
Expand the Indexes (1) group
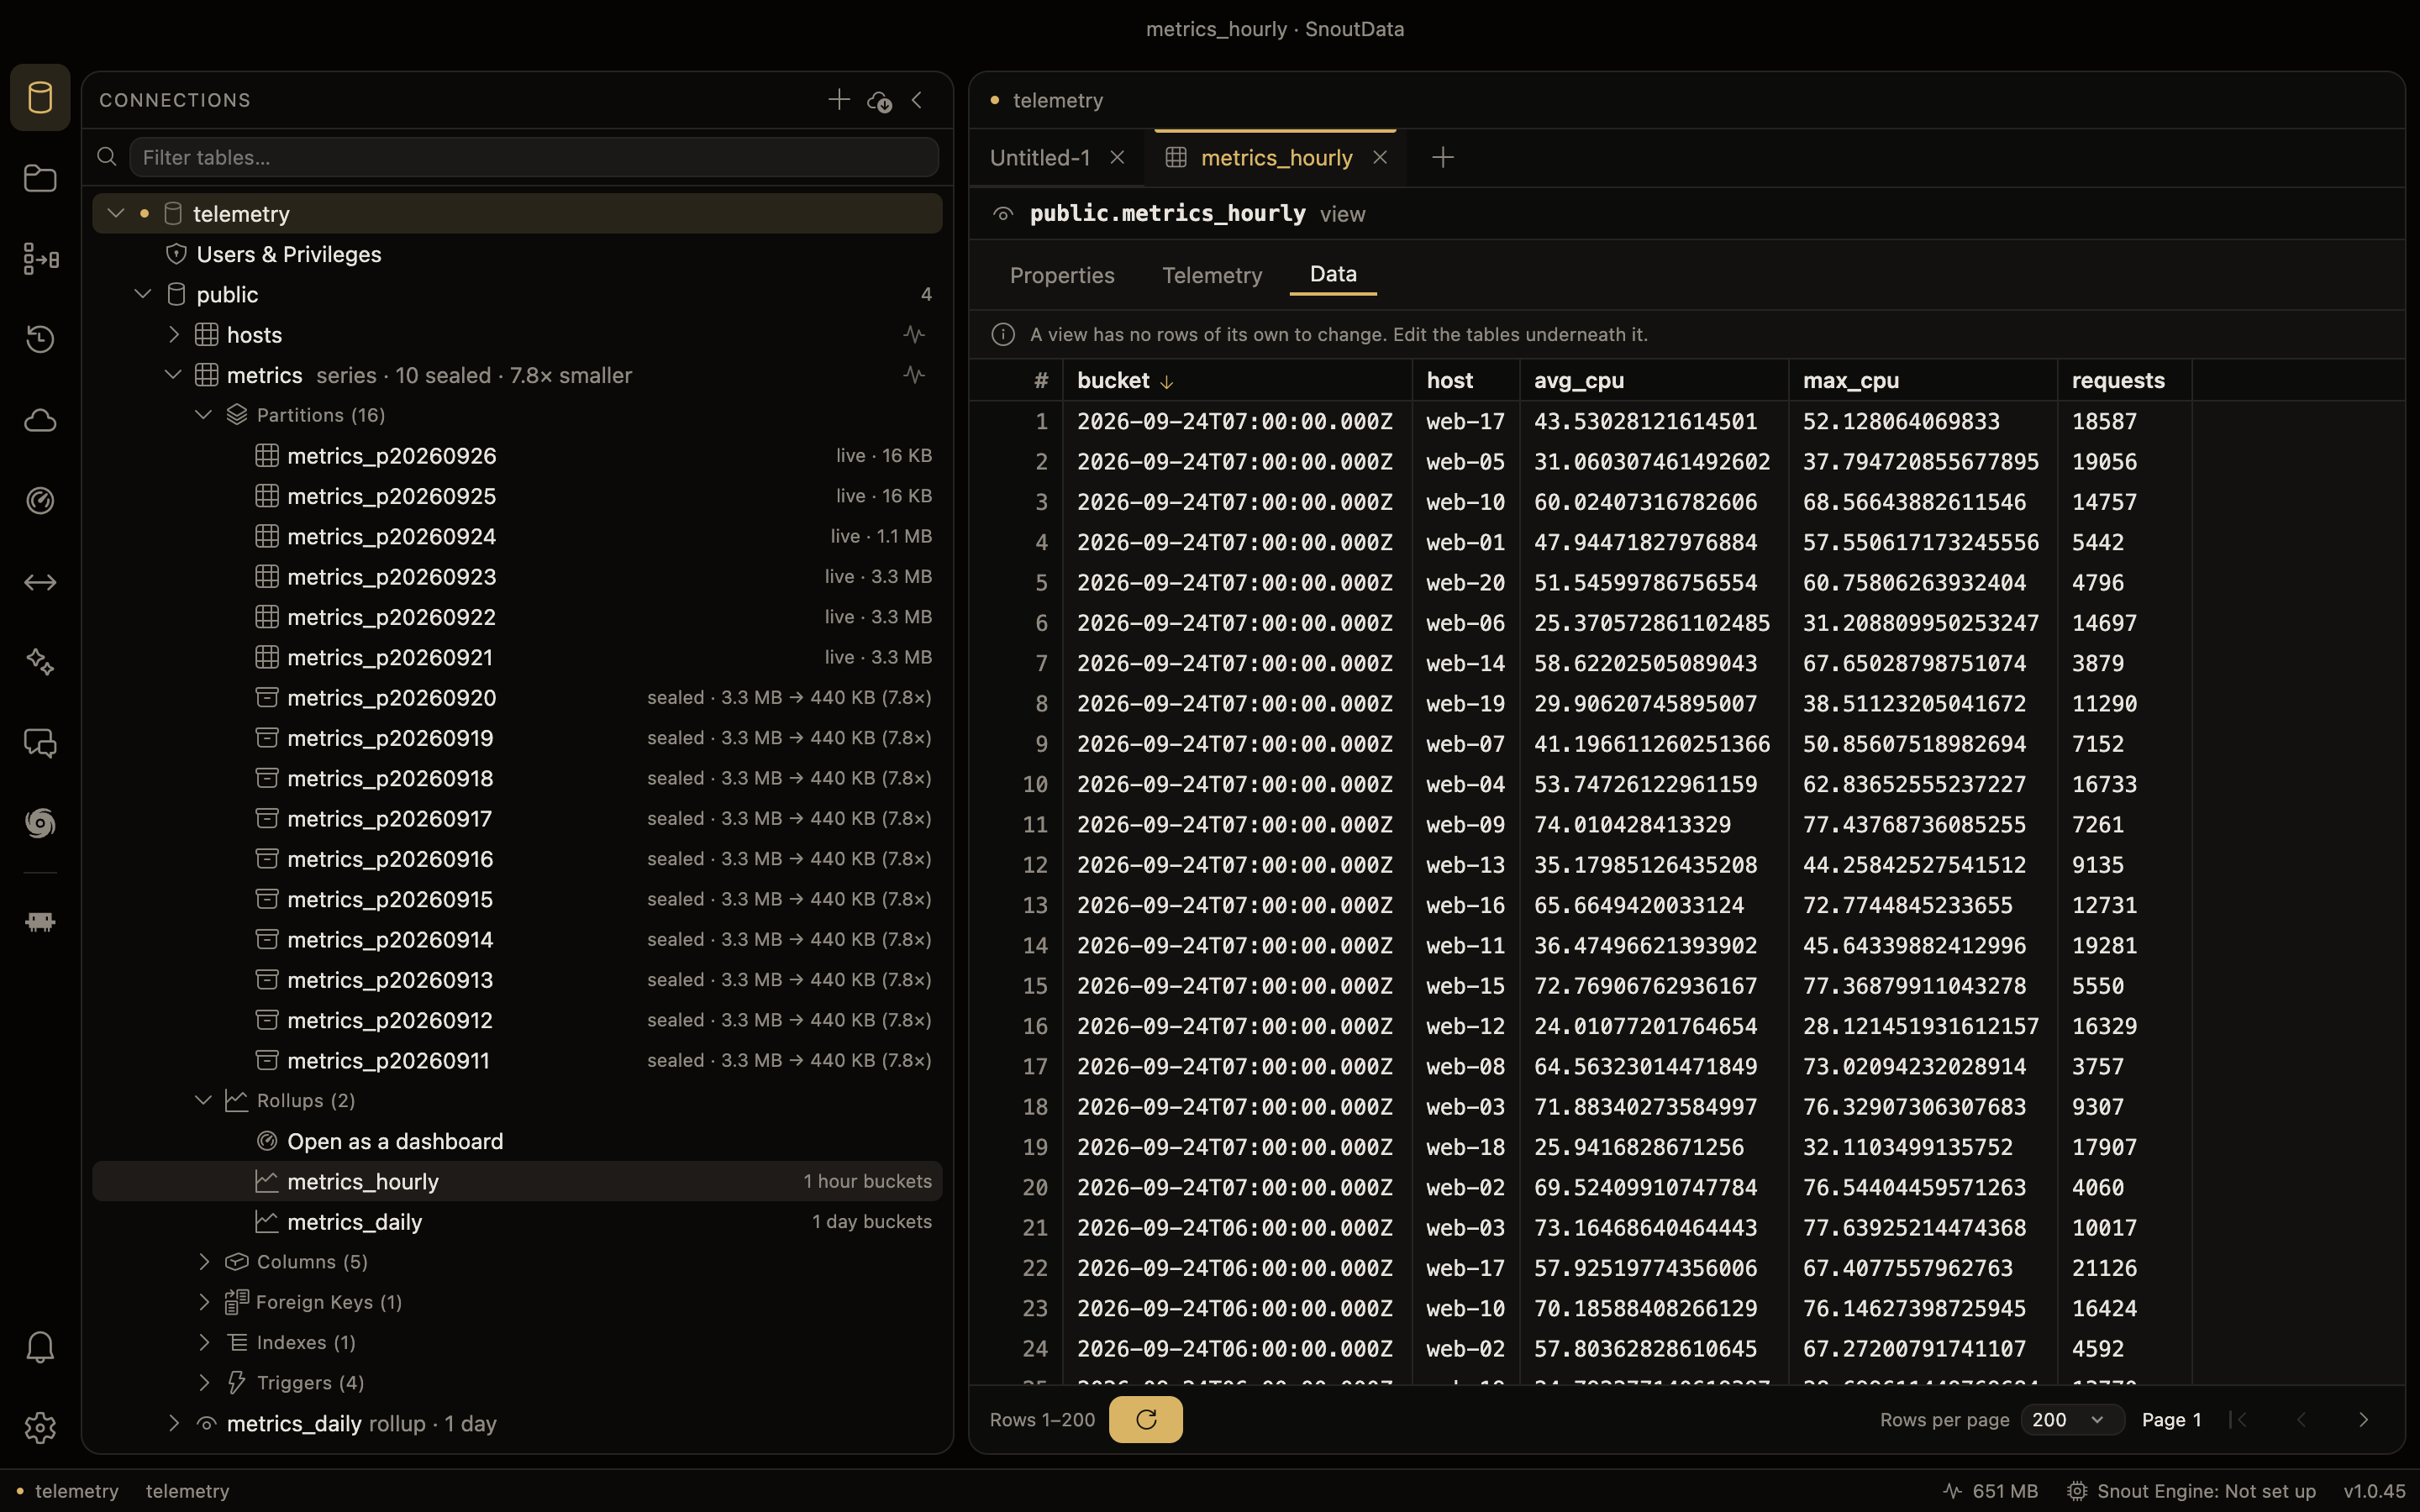(x=204, y=1342)
